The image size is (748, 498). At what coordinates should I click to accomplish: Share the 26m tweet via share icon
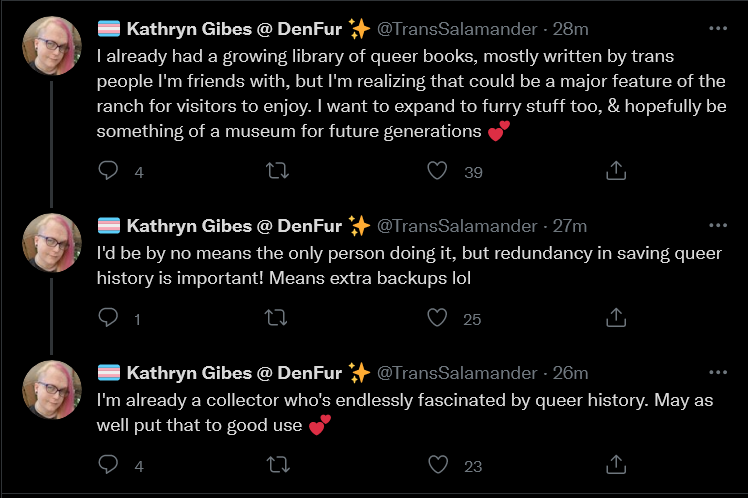616,464
